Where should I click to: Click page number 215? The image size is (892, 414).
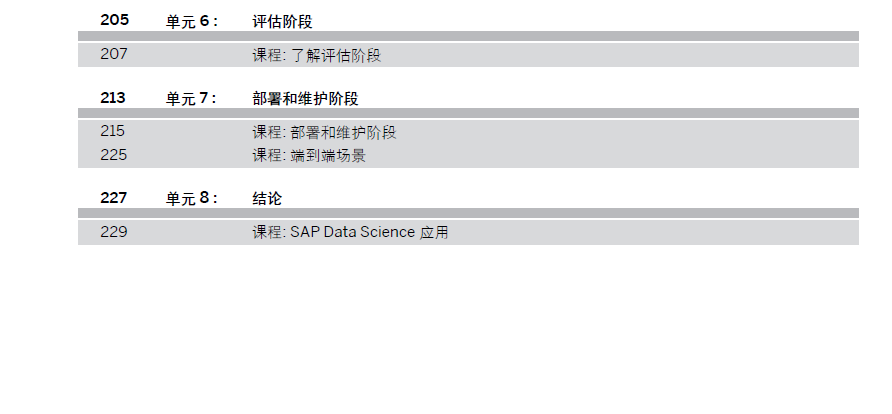pos(114,131)
